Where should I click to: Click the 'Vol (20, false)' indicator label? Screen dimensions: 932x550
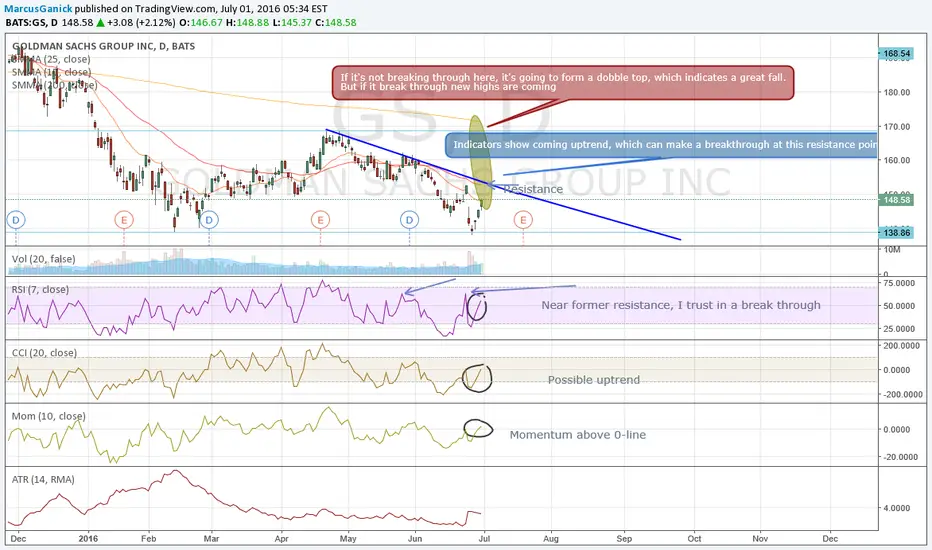pyautogui.click(x=43, y=259)
